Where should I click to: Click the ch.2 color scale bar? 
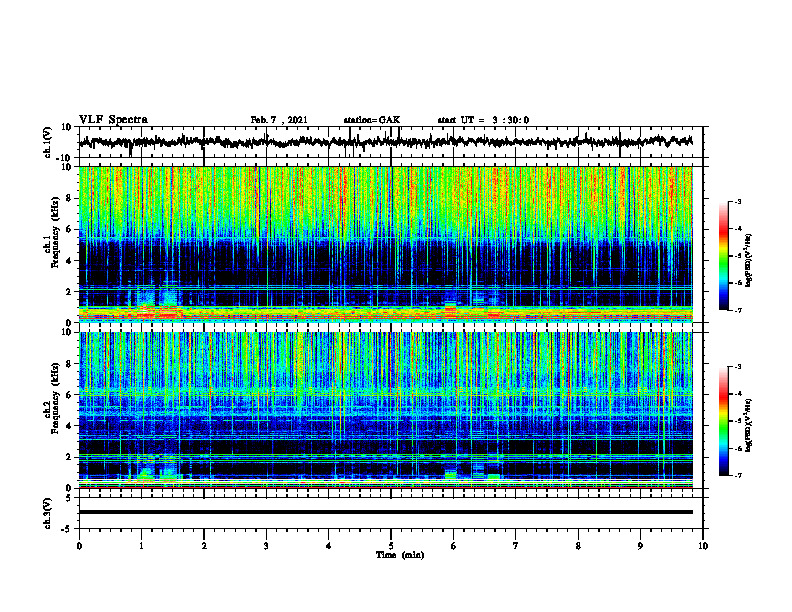(x=723, y=421)
